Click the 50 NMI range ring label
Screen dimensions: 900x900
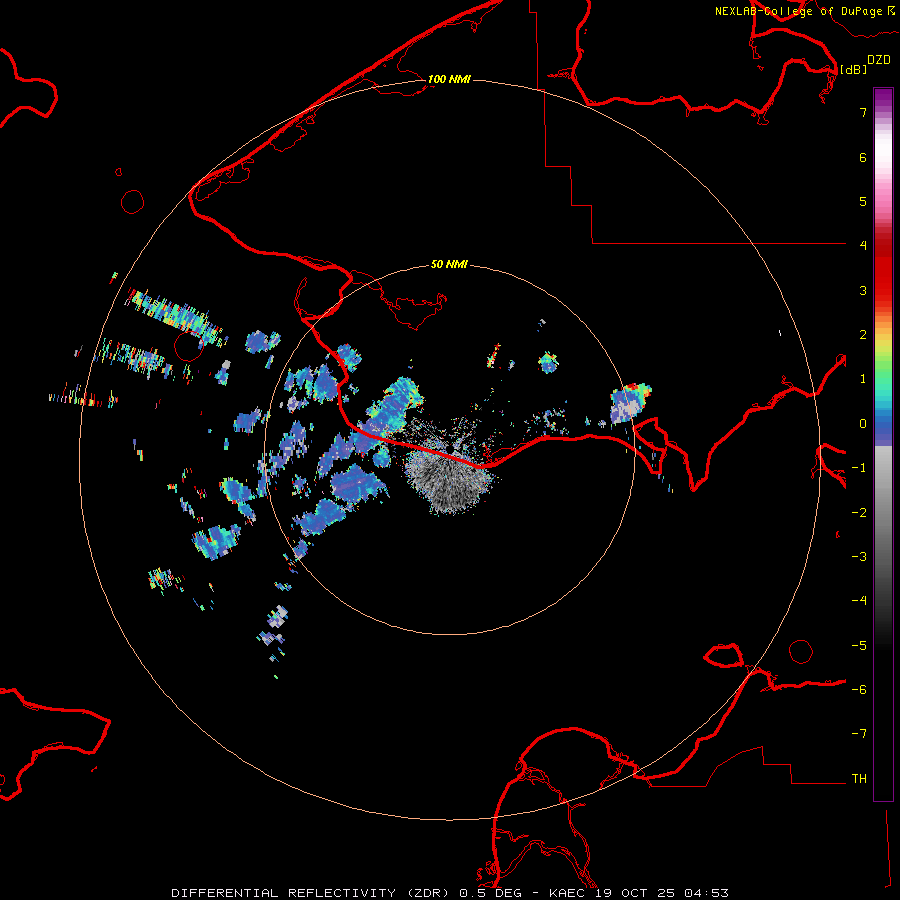[x=449, y=264]
